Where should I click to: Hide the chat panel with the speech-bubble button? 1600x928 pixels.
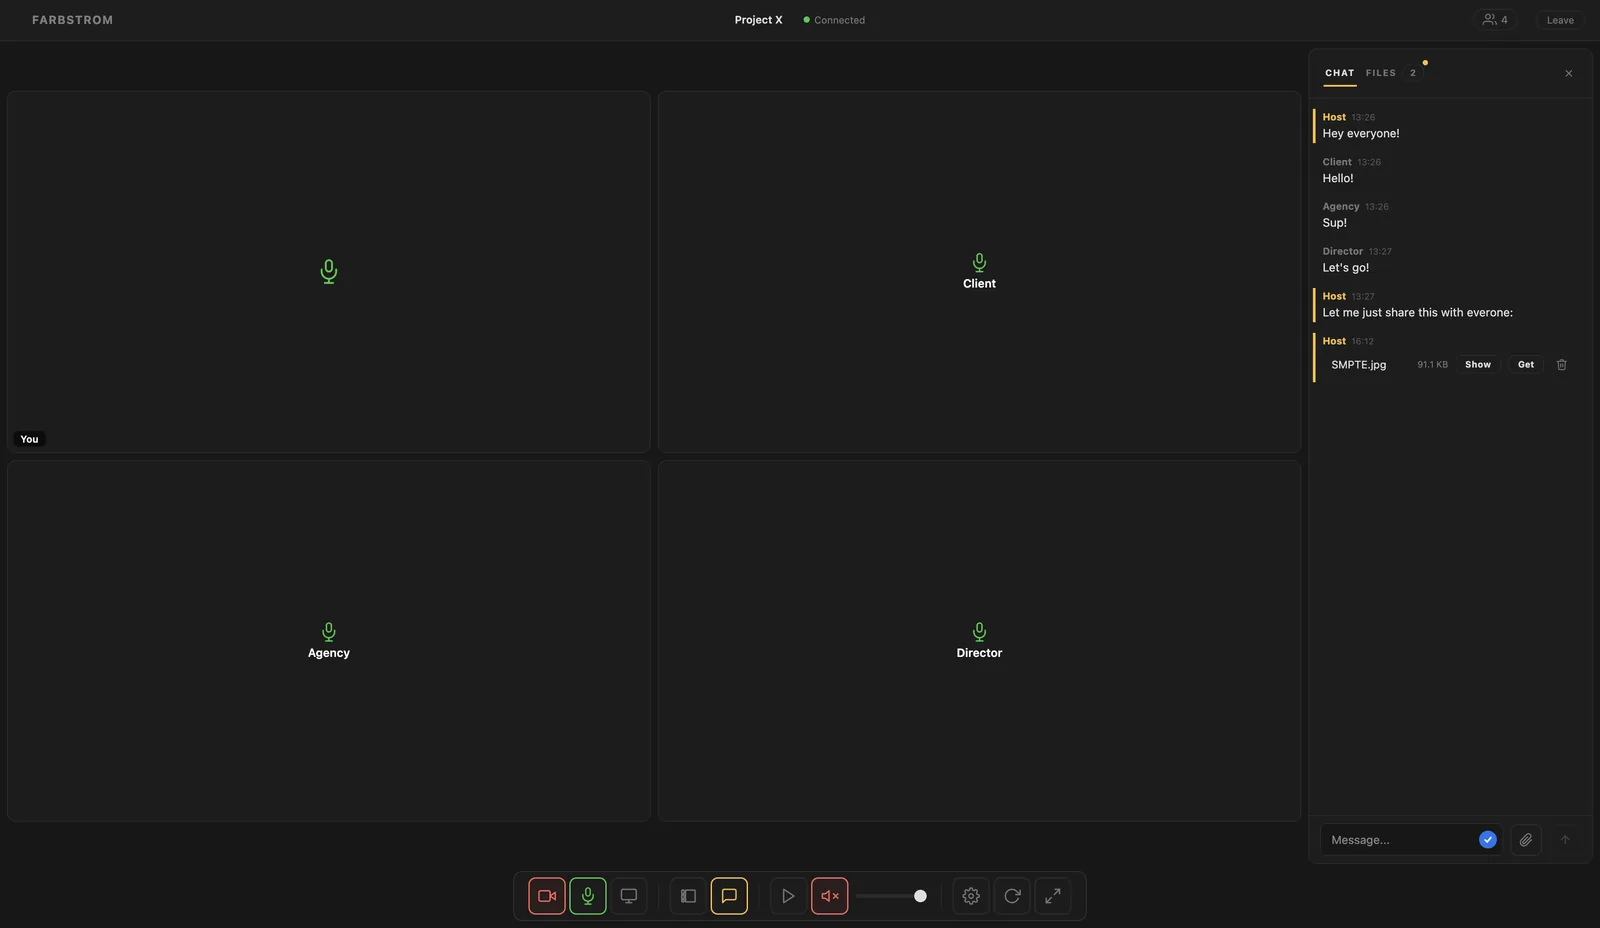(x=729, y=896)
